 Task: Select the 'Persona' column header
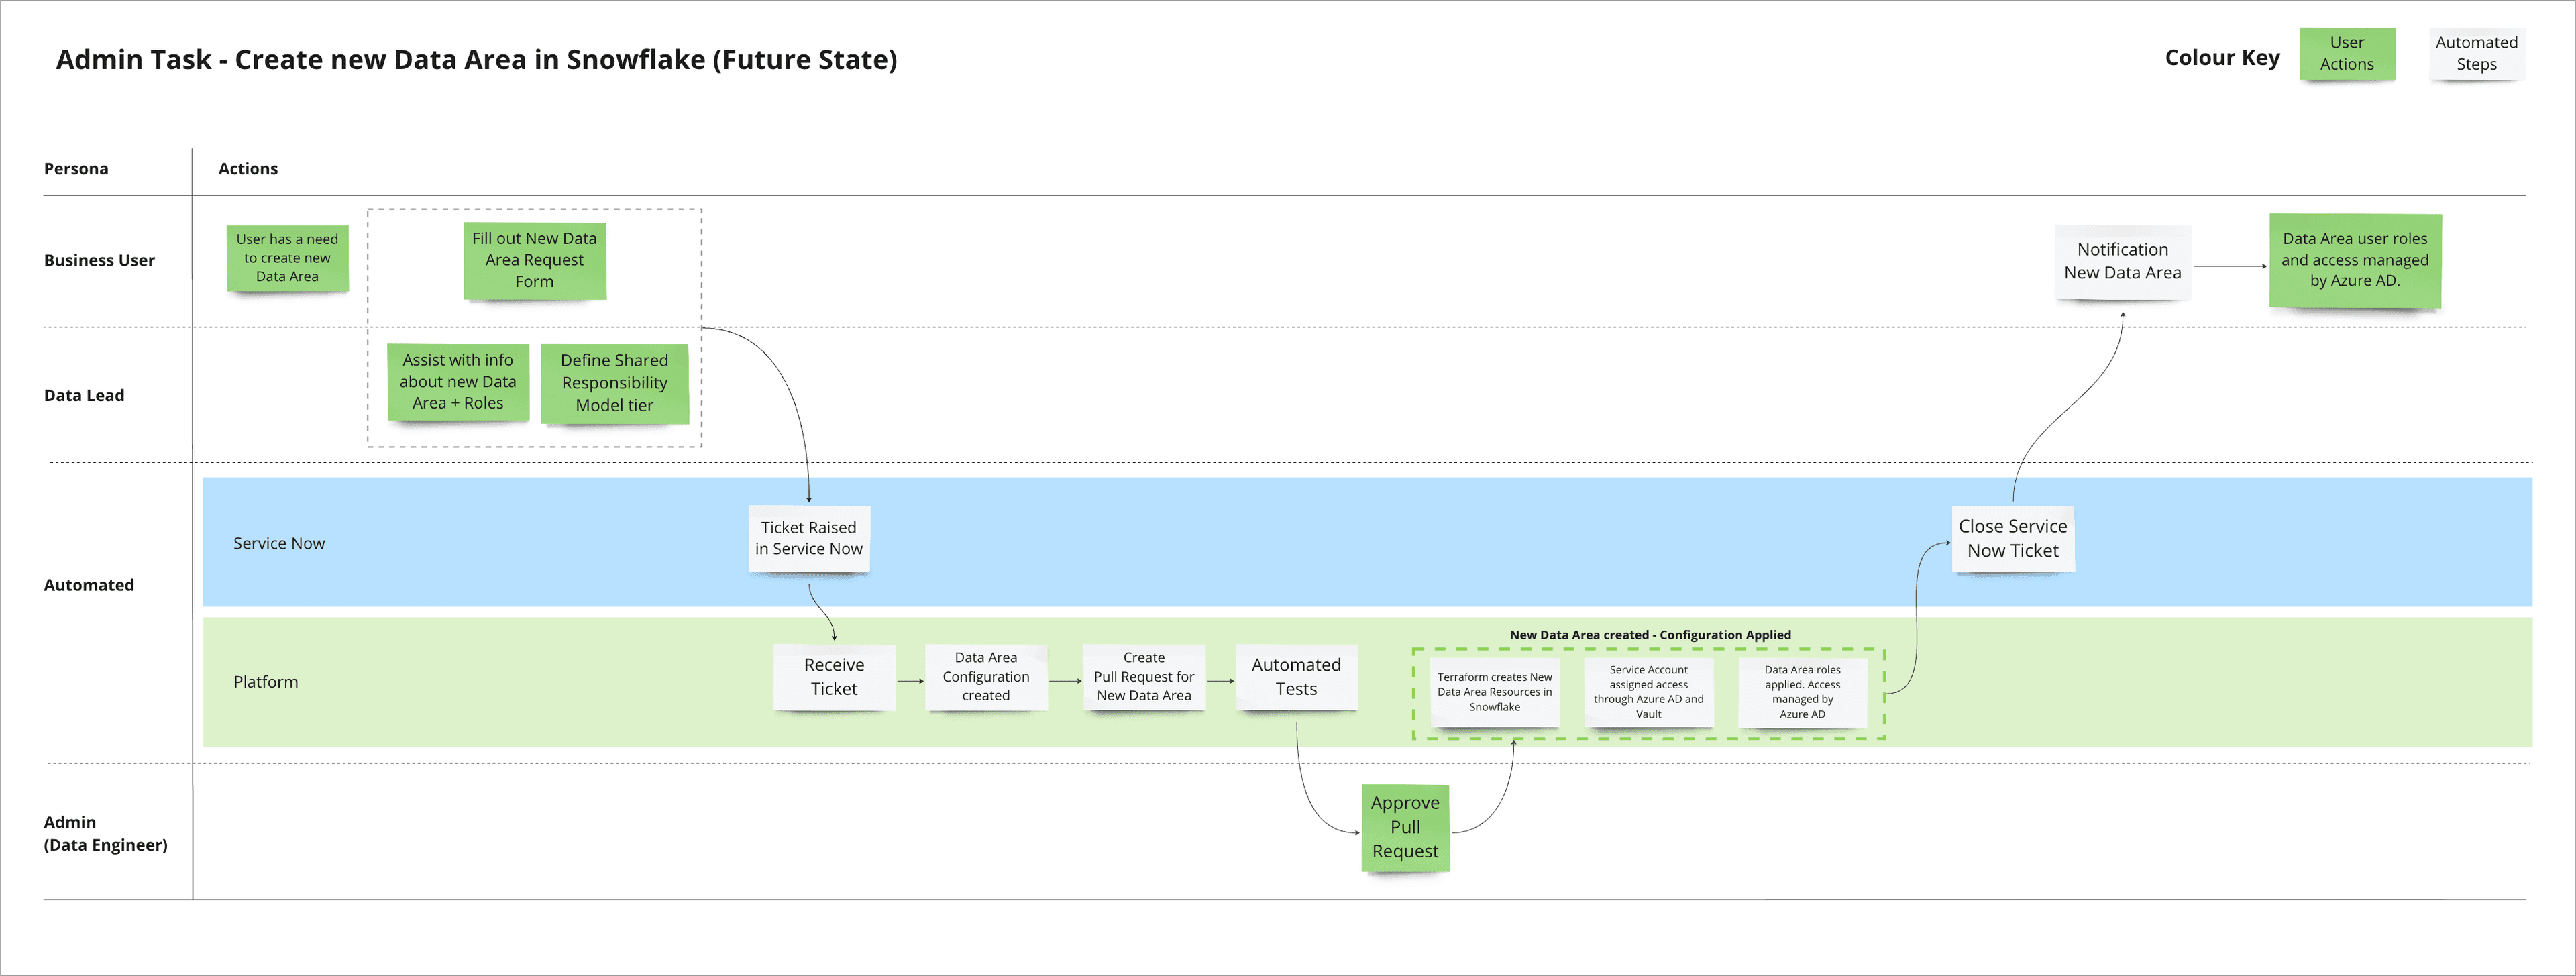(x=76, y=169)
